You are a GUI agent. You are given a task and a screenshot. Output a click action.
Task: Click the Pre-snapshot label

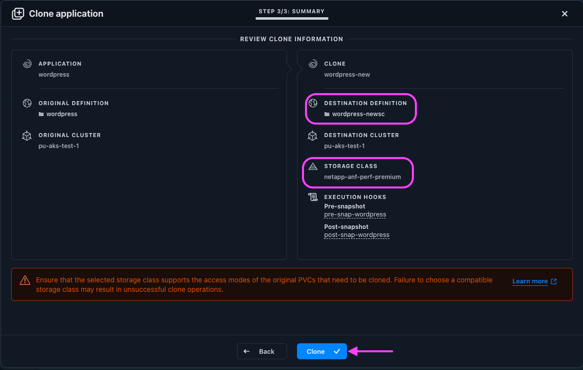pyautogui.click(x=345, y=206)
